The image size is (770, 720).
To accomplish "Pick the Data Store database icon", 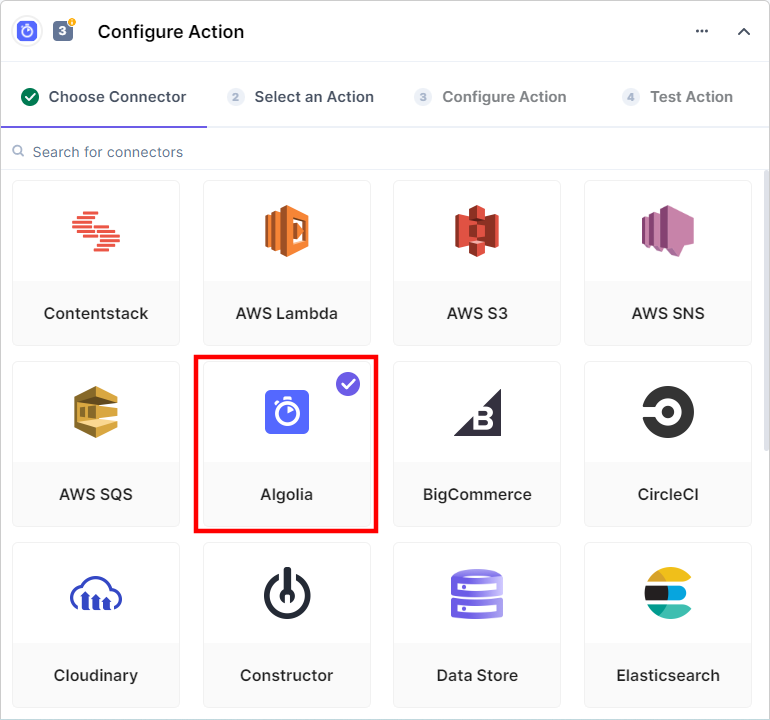I will 477,594.
